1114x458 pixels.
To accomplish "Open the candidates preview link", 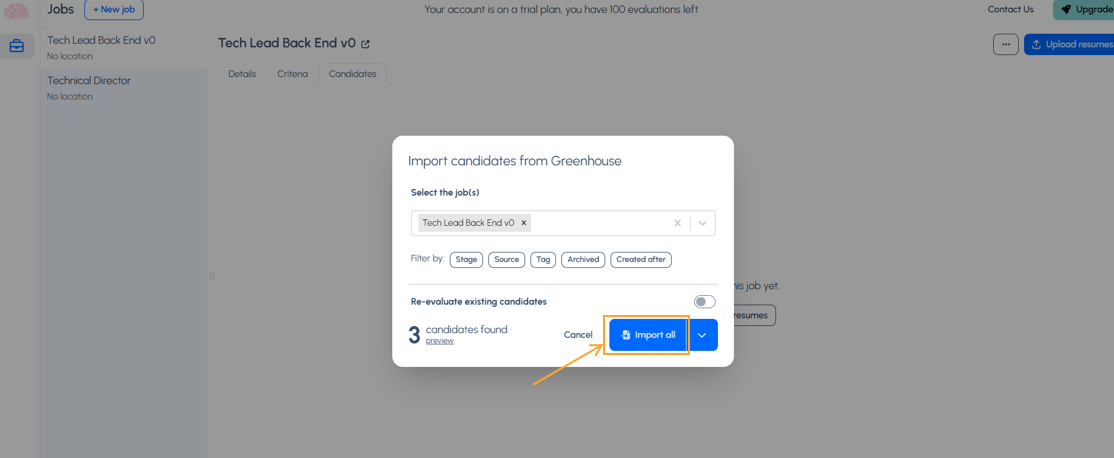I will pyautogui.click(x=439, y=341).
